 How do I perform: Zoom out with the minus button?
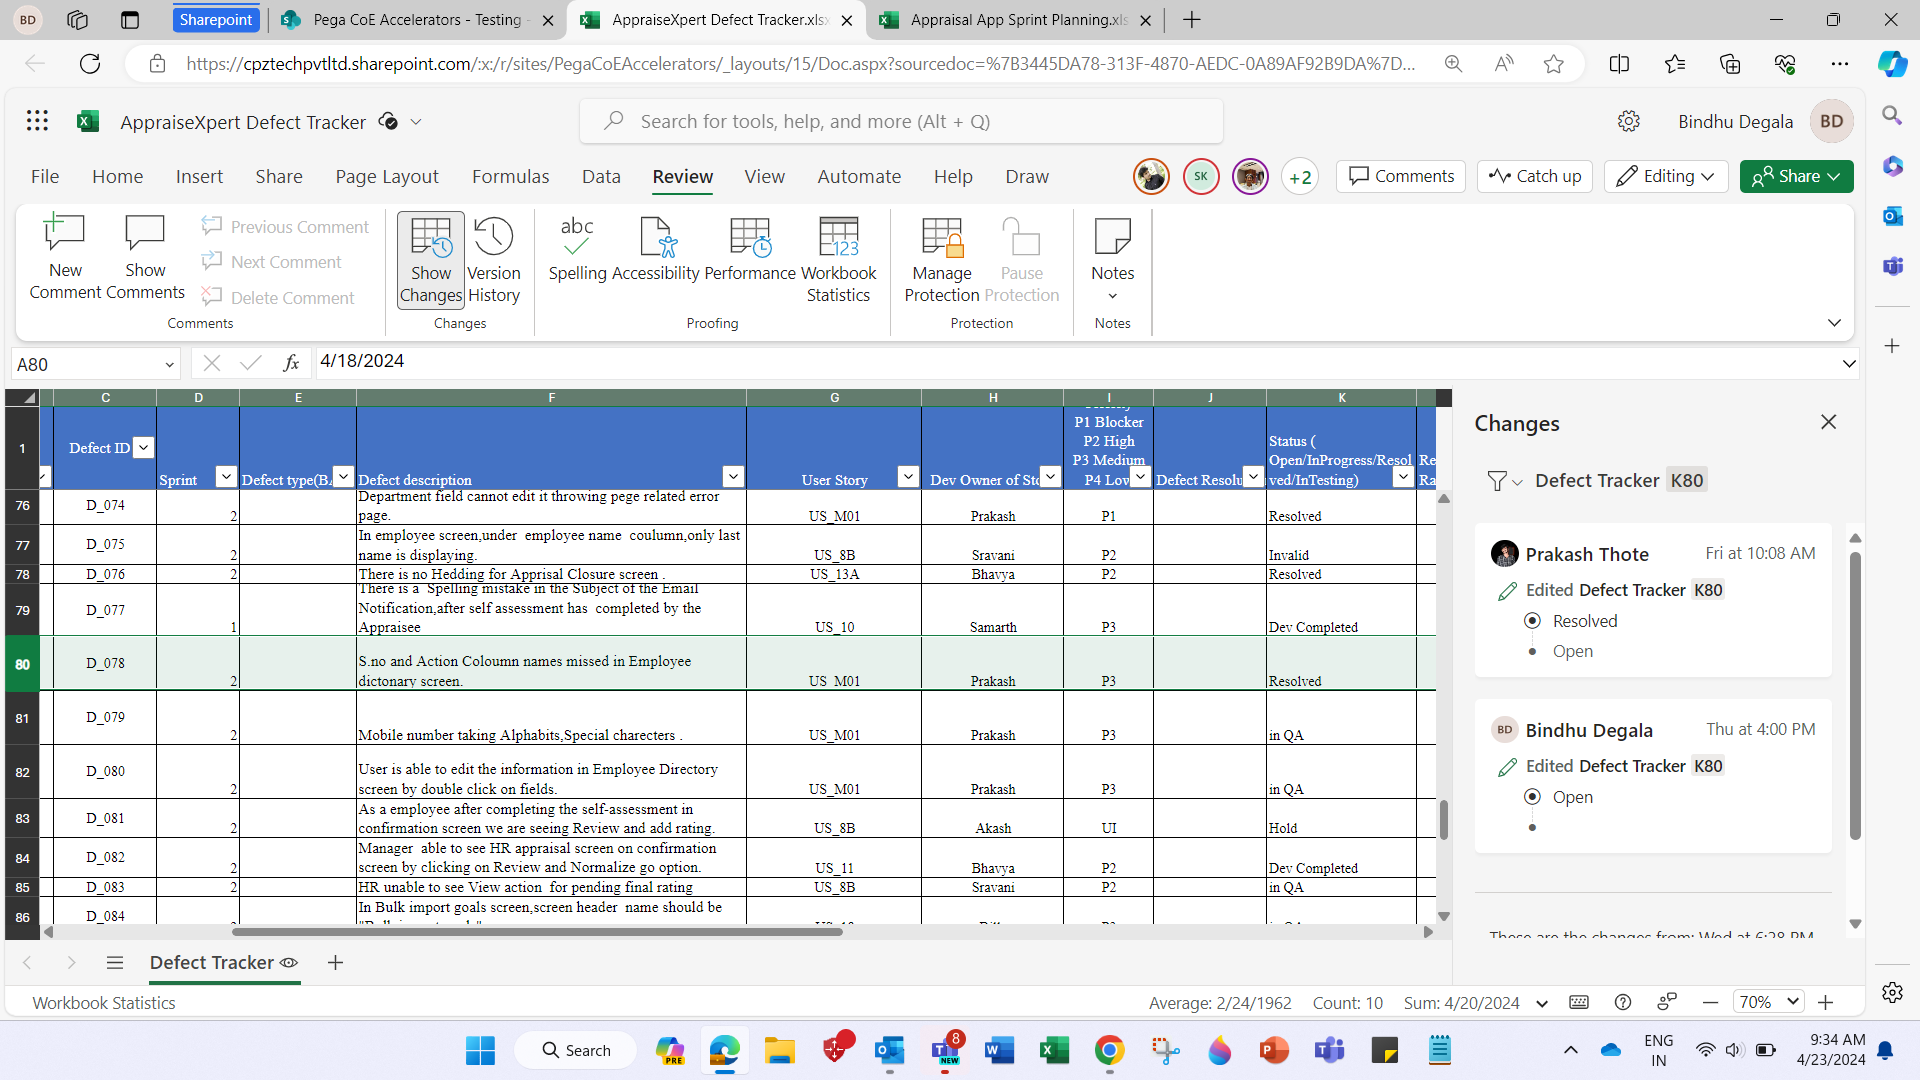[x=1710, y=1002]
